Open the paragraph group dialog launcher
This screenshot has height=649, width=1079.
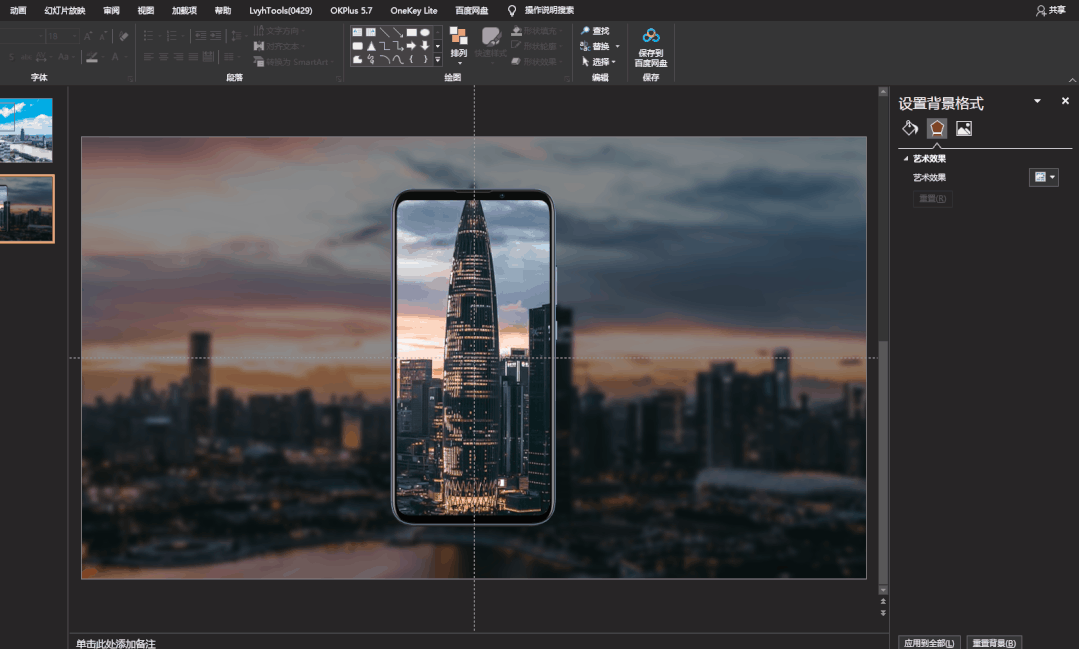click(x=339, y=78)
